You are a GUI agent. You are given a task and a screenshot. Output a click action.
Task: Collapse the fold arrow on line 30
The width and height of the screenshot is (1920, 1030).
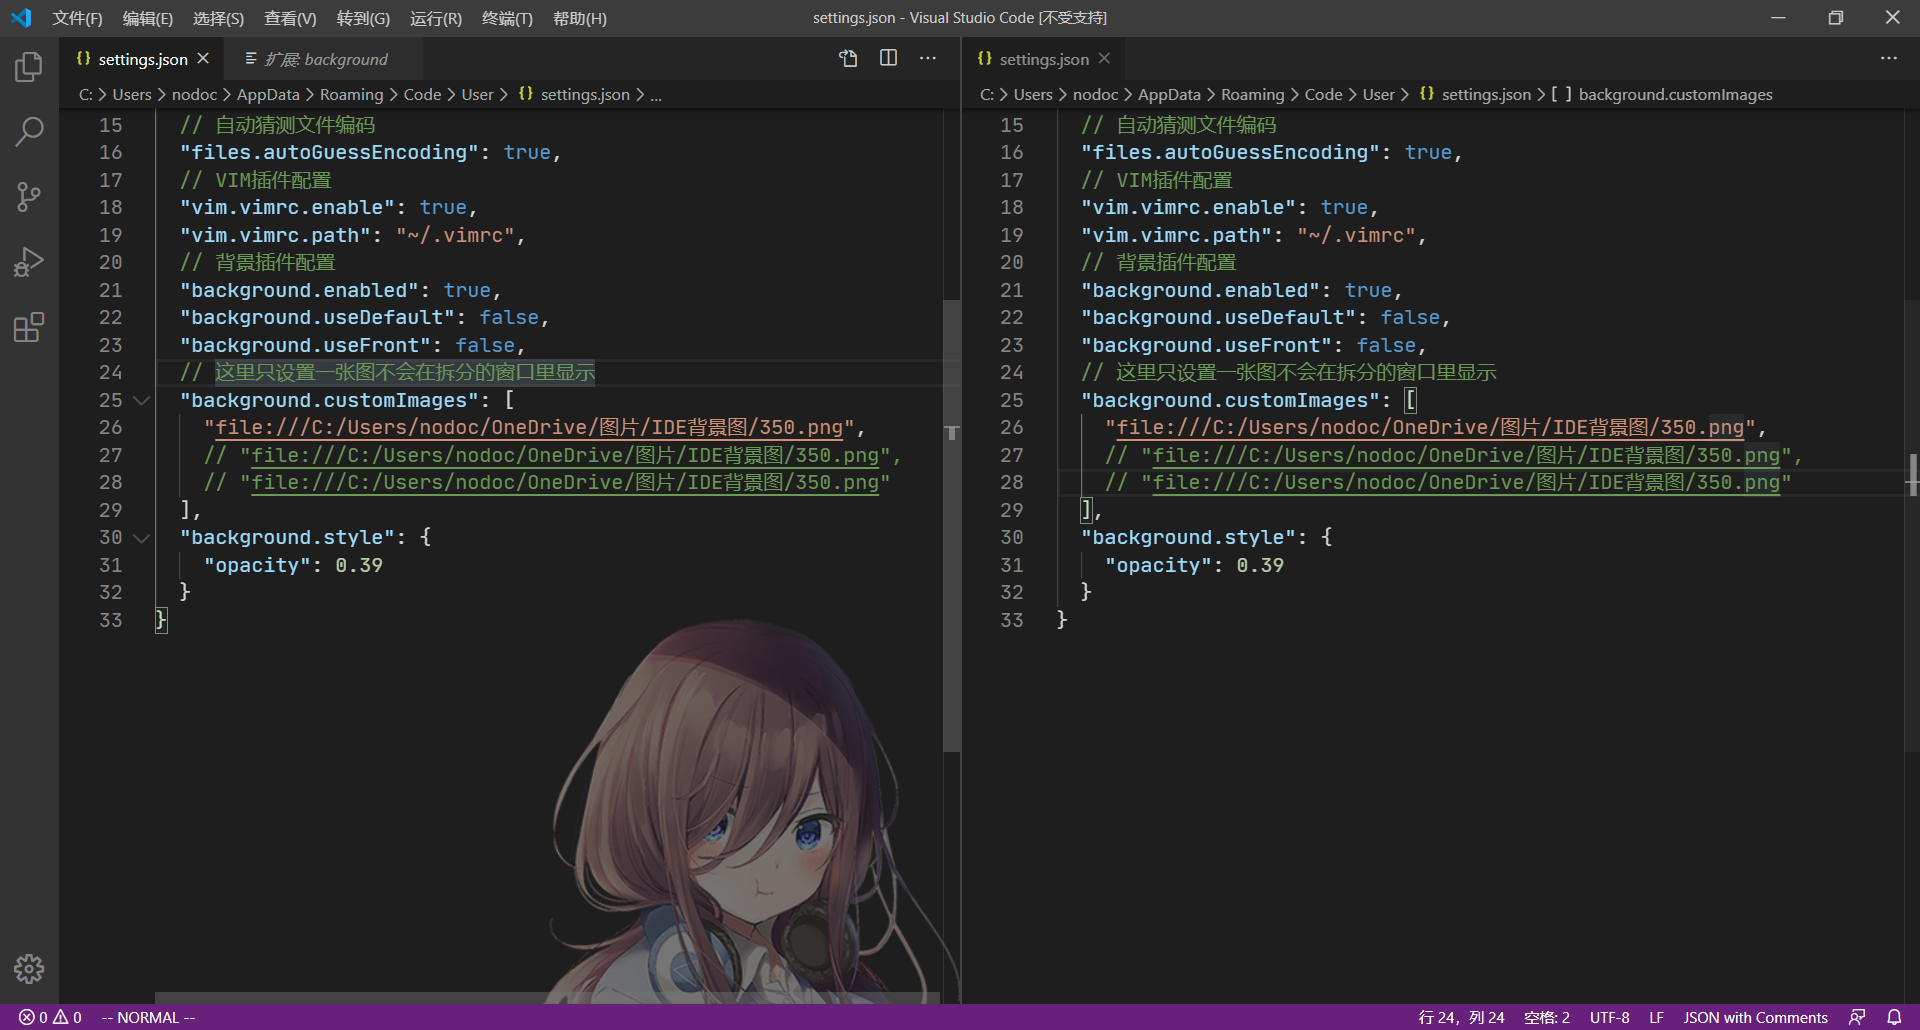click(x=141, y=538)
